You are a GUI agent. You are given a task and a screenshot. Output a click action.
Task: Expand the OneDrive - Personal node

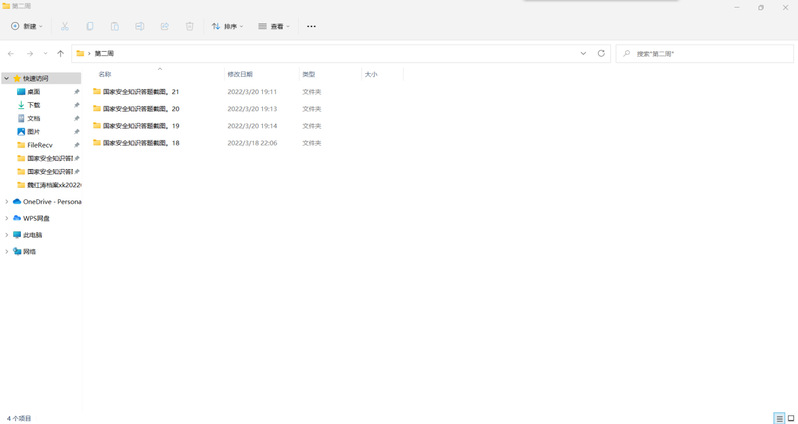(7, 202)
